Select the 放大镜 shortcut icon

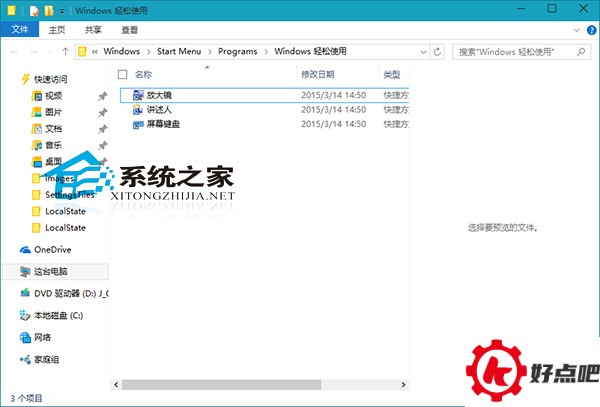point(138,95)
